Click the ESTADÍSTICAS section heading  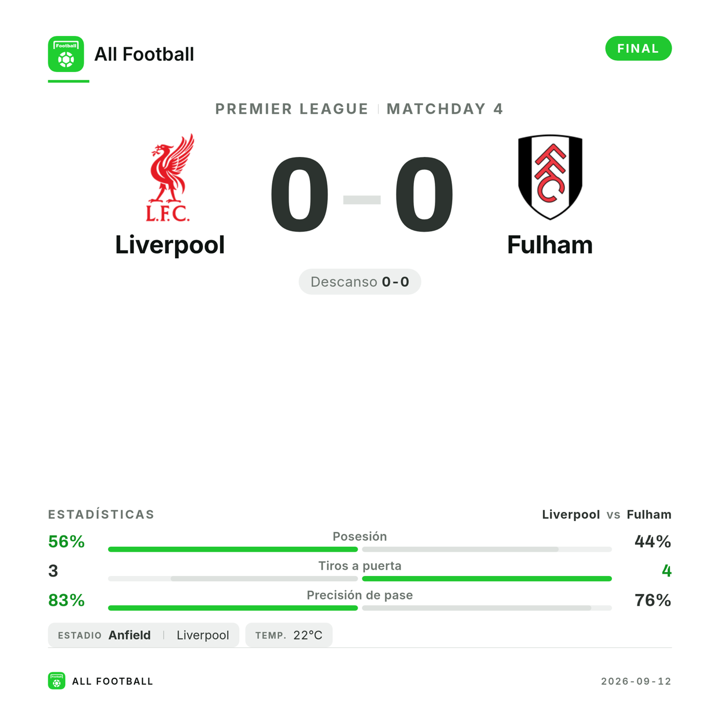click(x=101, y=514)
